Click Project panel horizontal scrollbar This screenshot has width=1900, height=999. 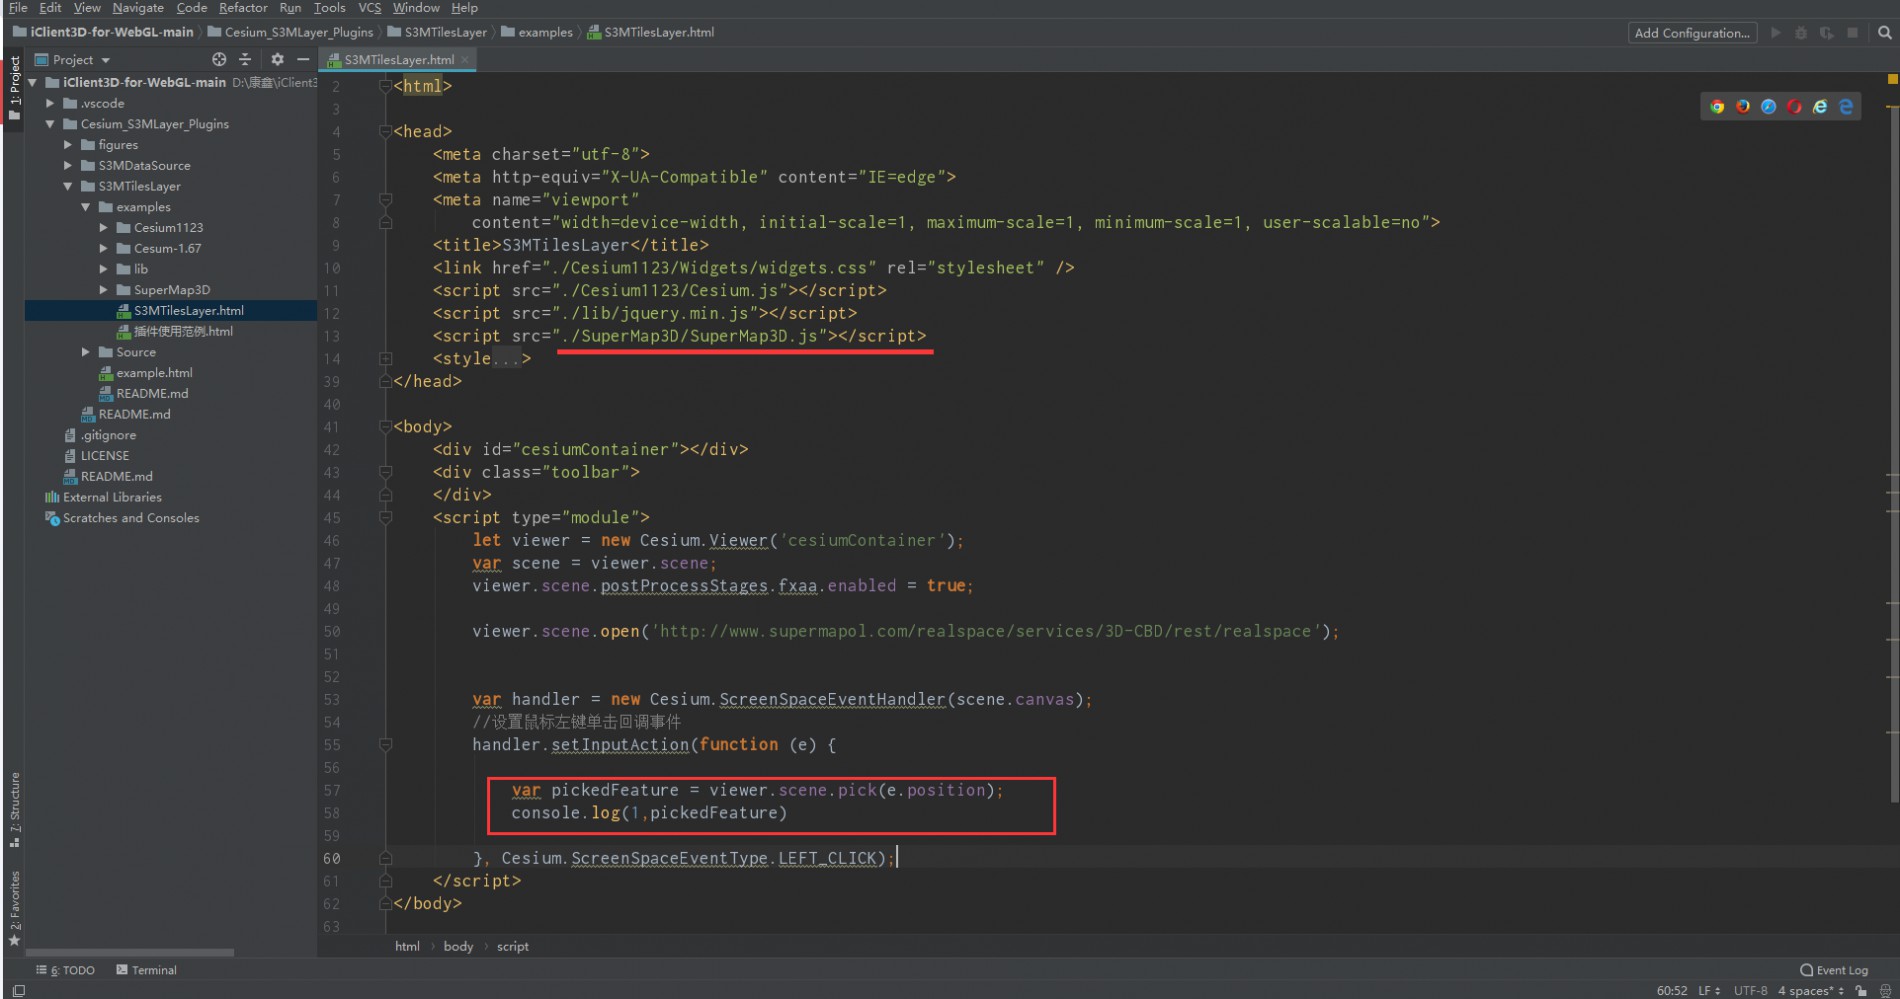(130, 953)
